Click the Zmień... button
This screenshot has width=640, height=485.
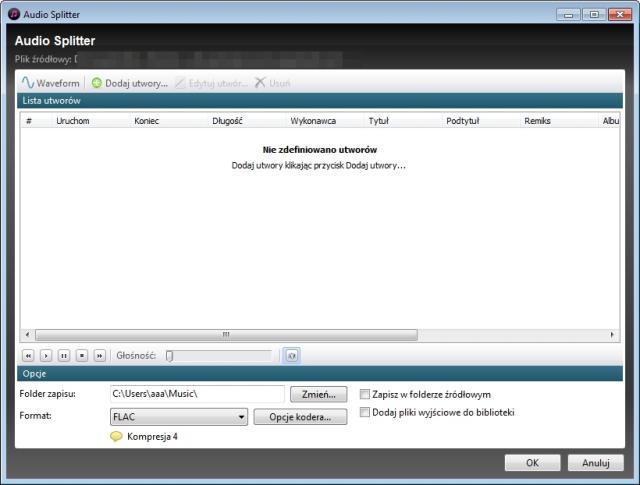[x=319, y=394]
